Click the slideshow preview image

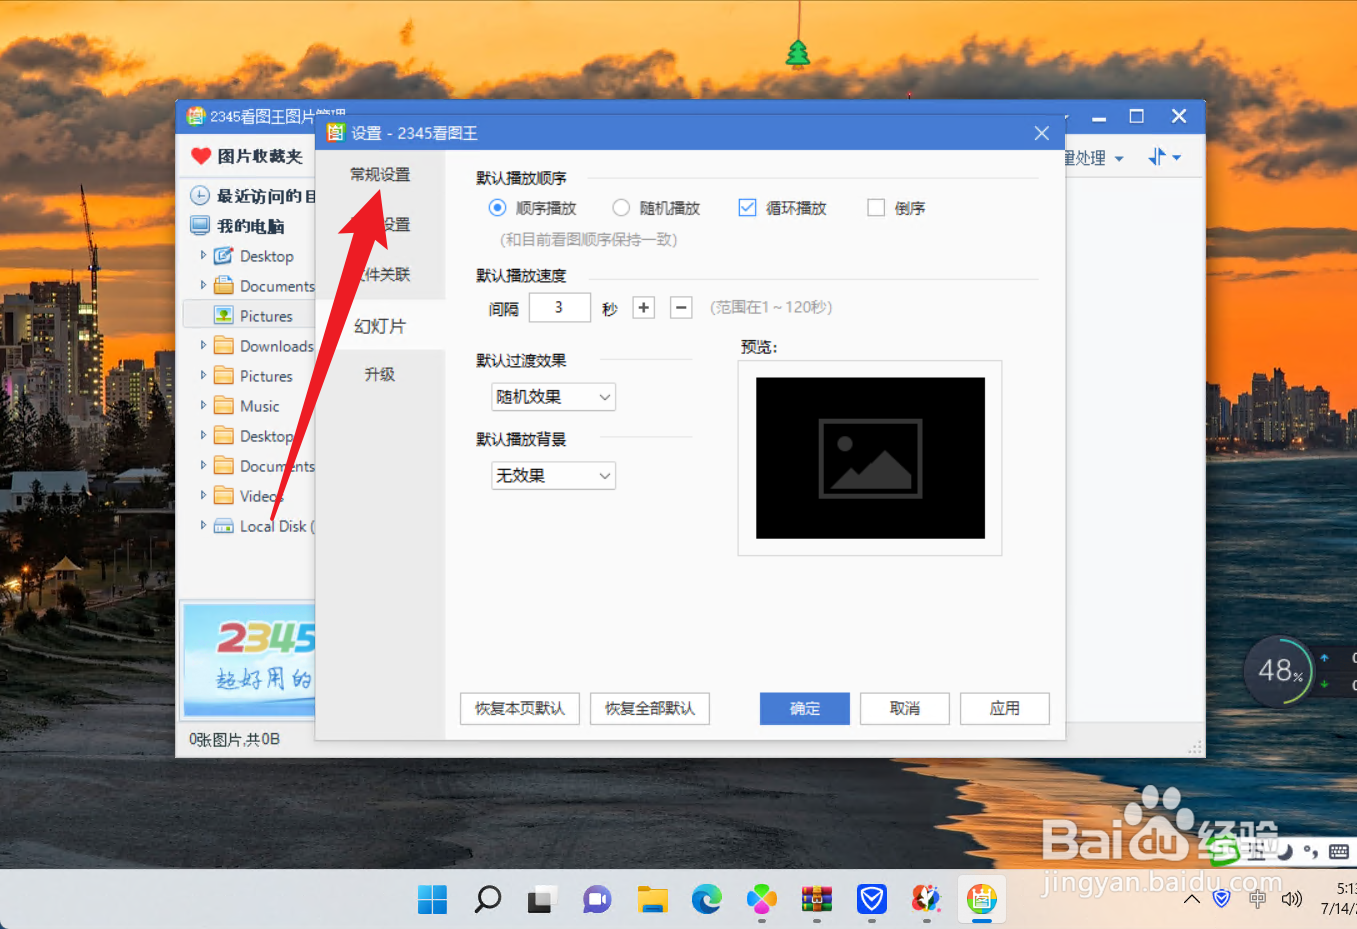click(870, 458)
